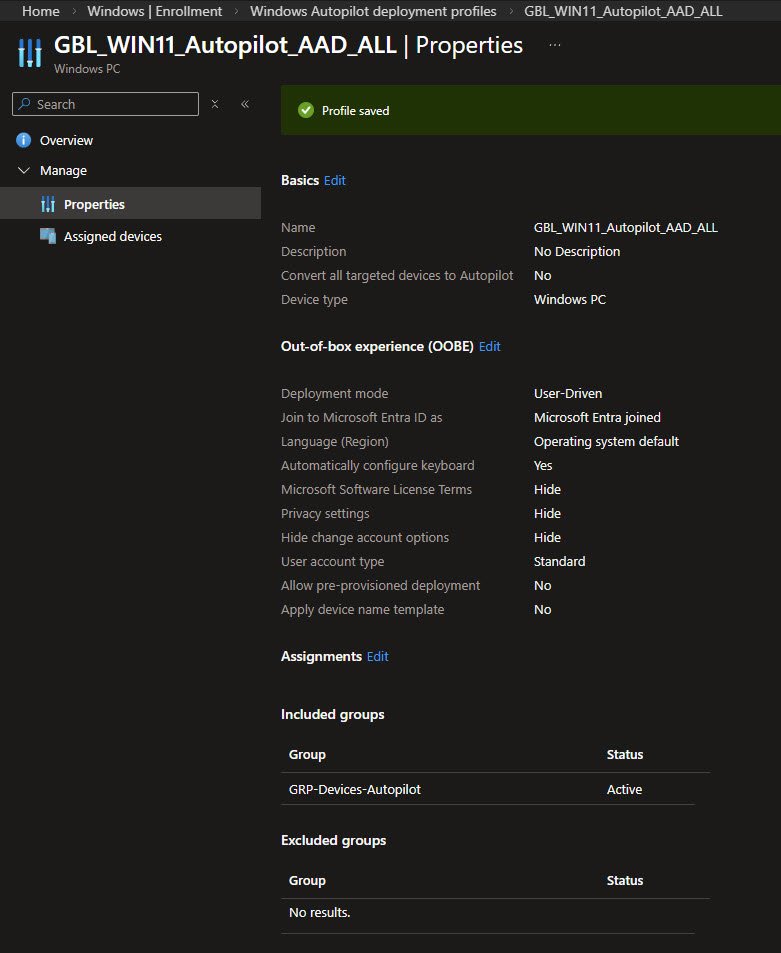The image size is (781, 953).
Task: Go to Home breadcrumb
Action: click(40, 11)
